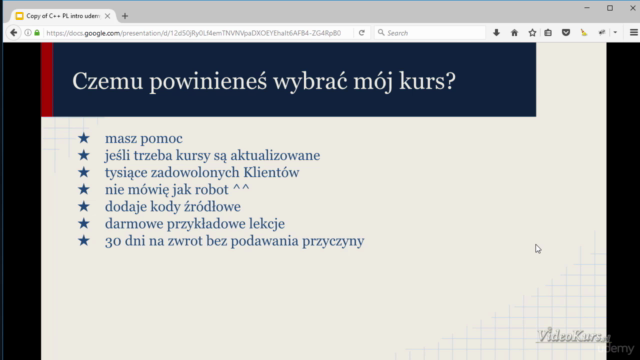Click 'nie mówię jak robot ^^' line
This screenshot has width=640, height=360.
click(x=177, y=189)
